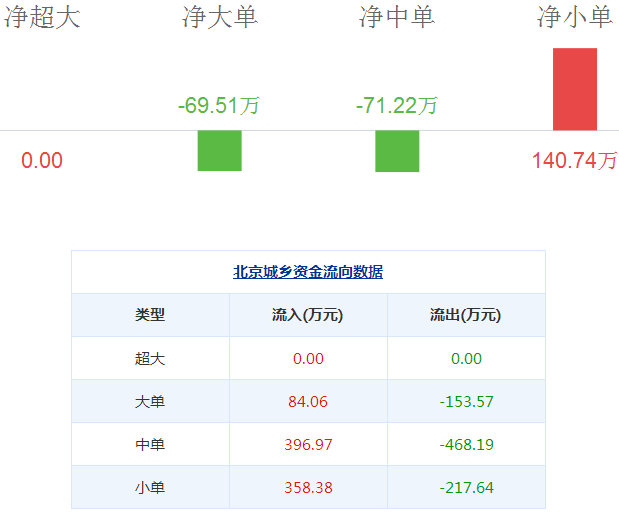Select the -153.57 outflow cell

(467, 402)
